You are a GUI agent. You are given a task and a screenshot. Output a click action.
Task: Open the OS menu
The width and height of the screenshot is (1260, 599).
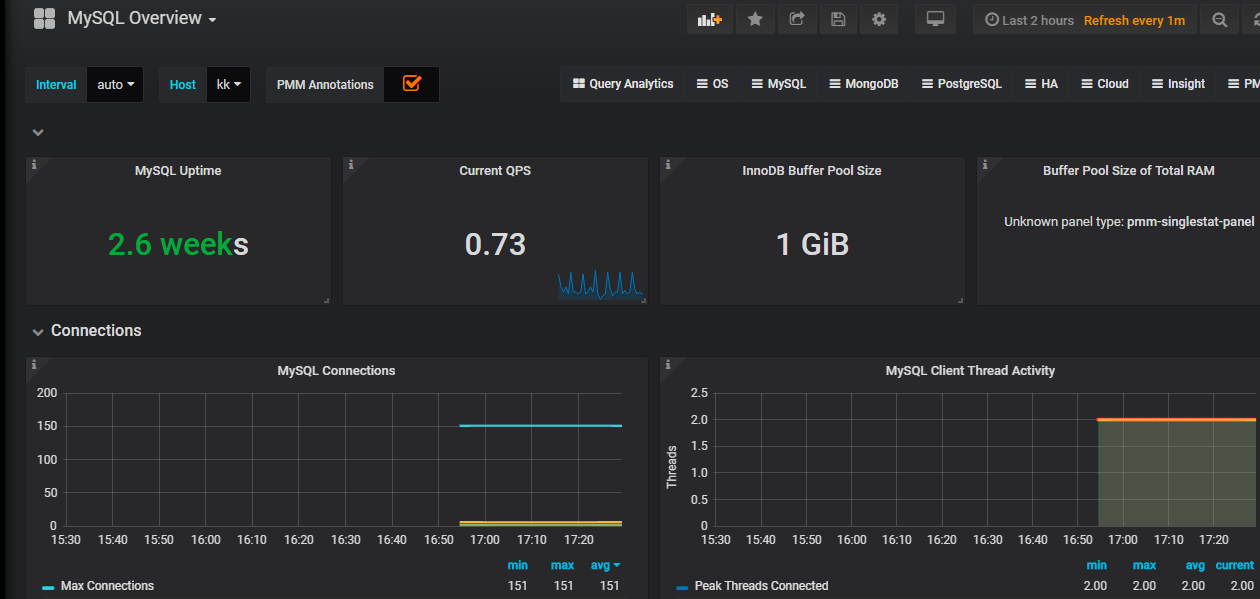(x=712, y=84)
